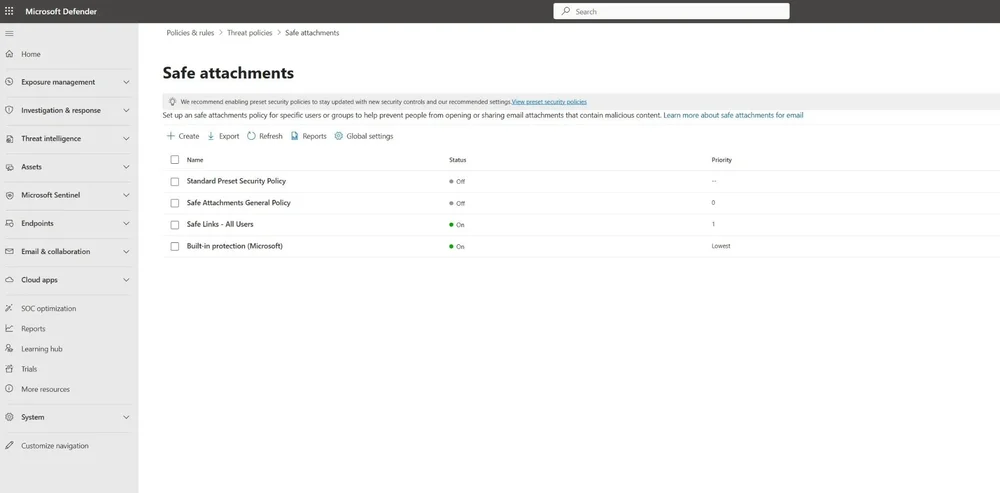Click the Safe attachments breadcrumb text
The image size is (1000, 493).
pos(312,33)
